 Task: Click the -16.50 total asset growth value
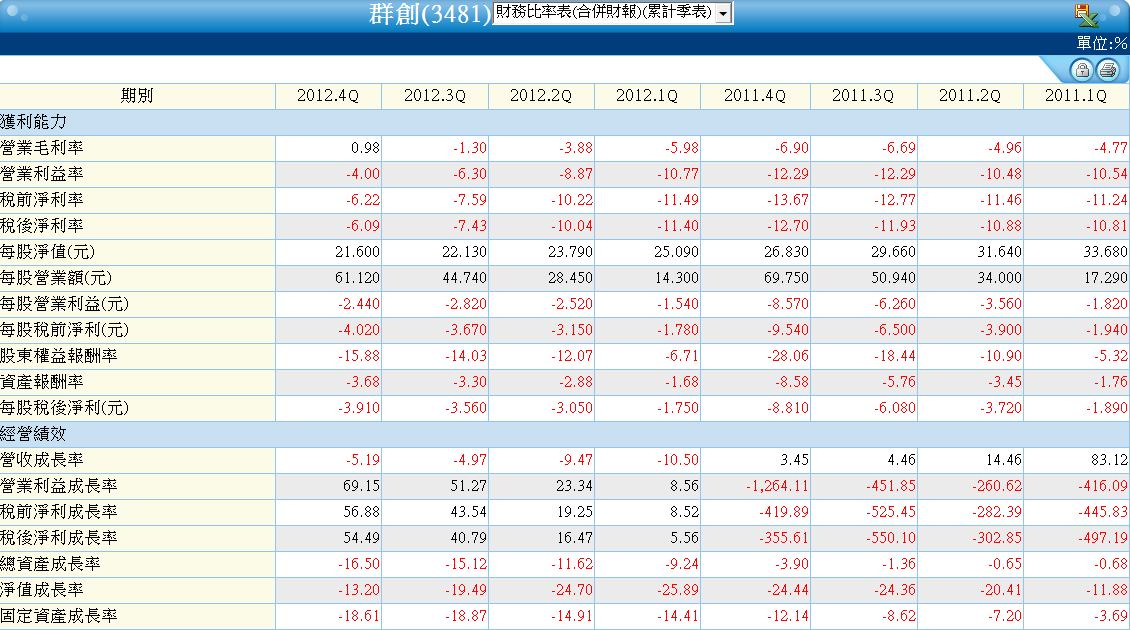click(359, 564)
